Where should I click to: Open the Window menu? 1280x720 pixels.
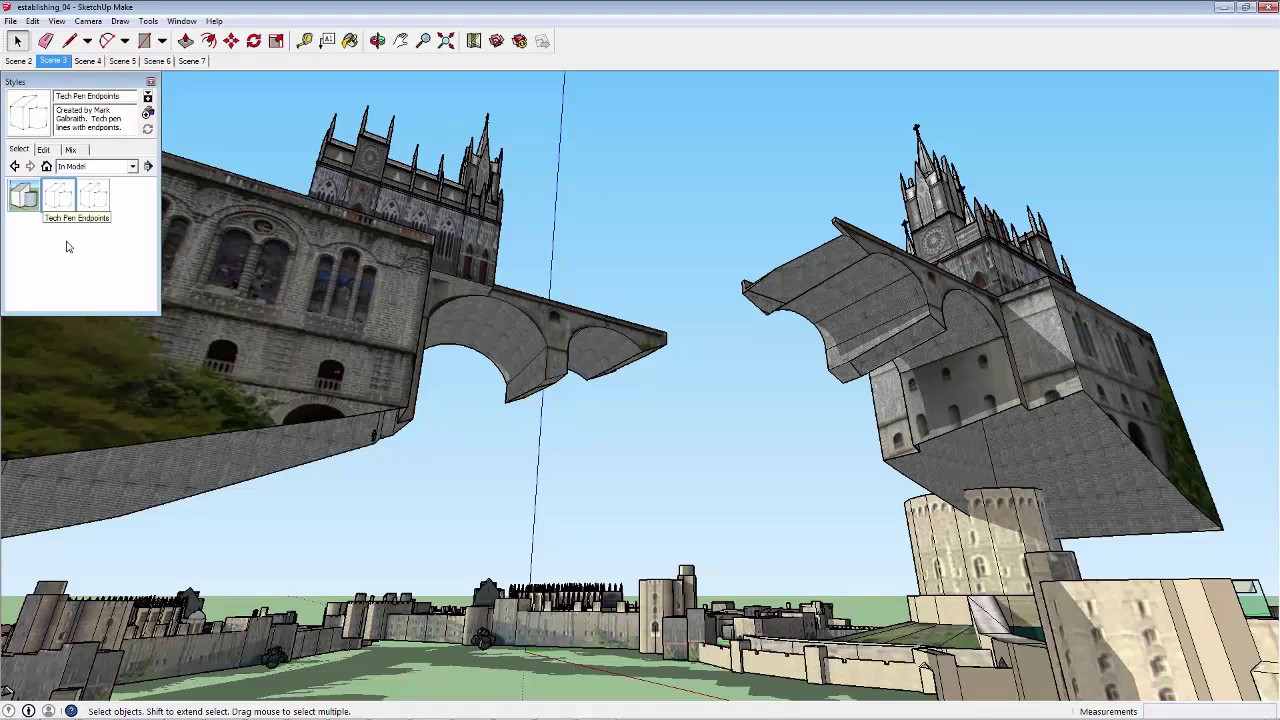[x=182, y=21]
